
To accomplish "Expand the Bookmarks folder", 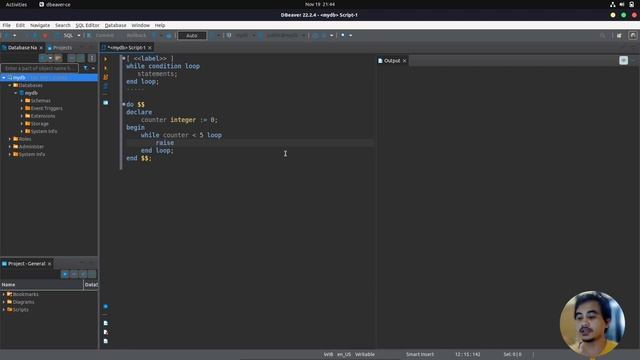I will (x=4, y=294).
